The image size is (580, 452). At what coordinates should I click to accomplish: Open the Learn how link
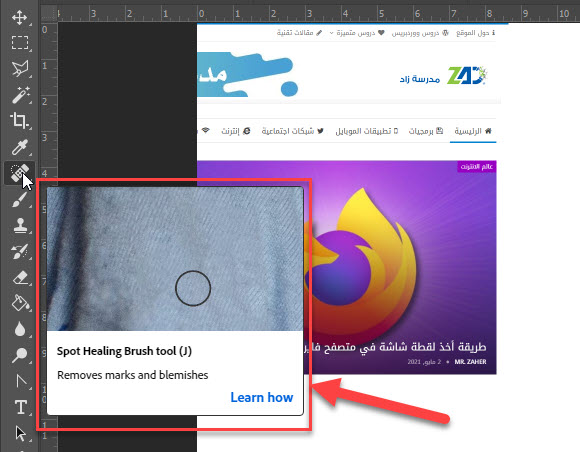[262, 397]
